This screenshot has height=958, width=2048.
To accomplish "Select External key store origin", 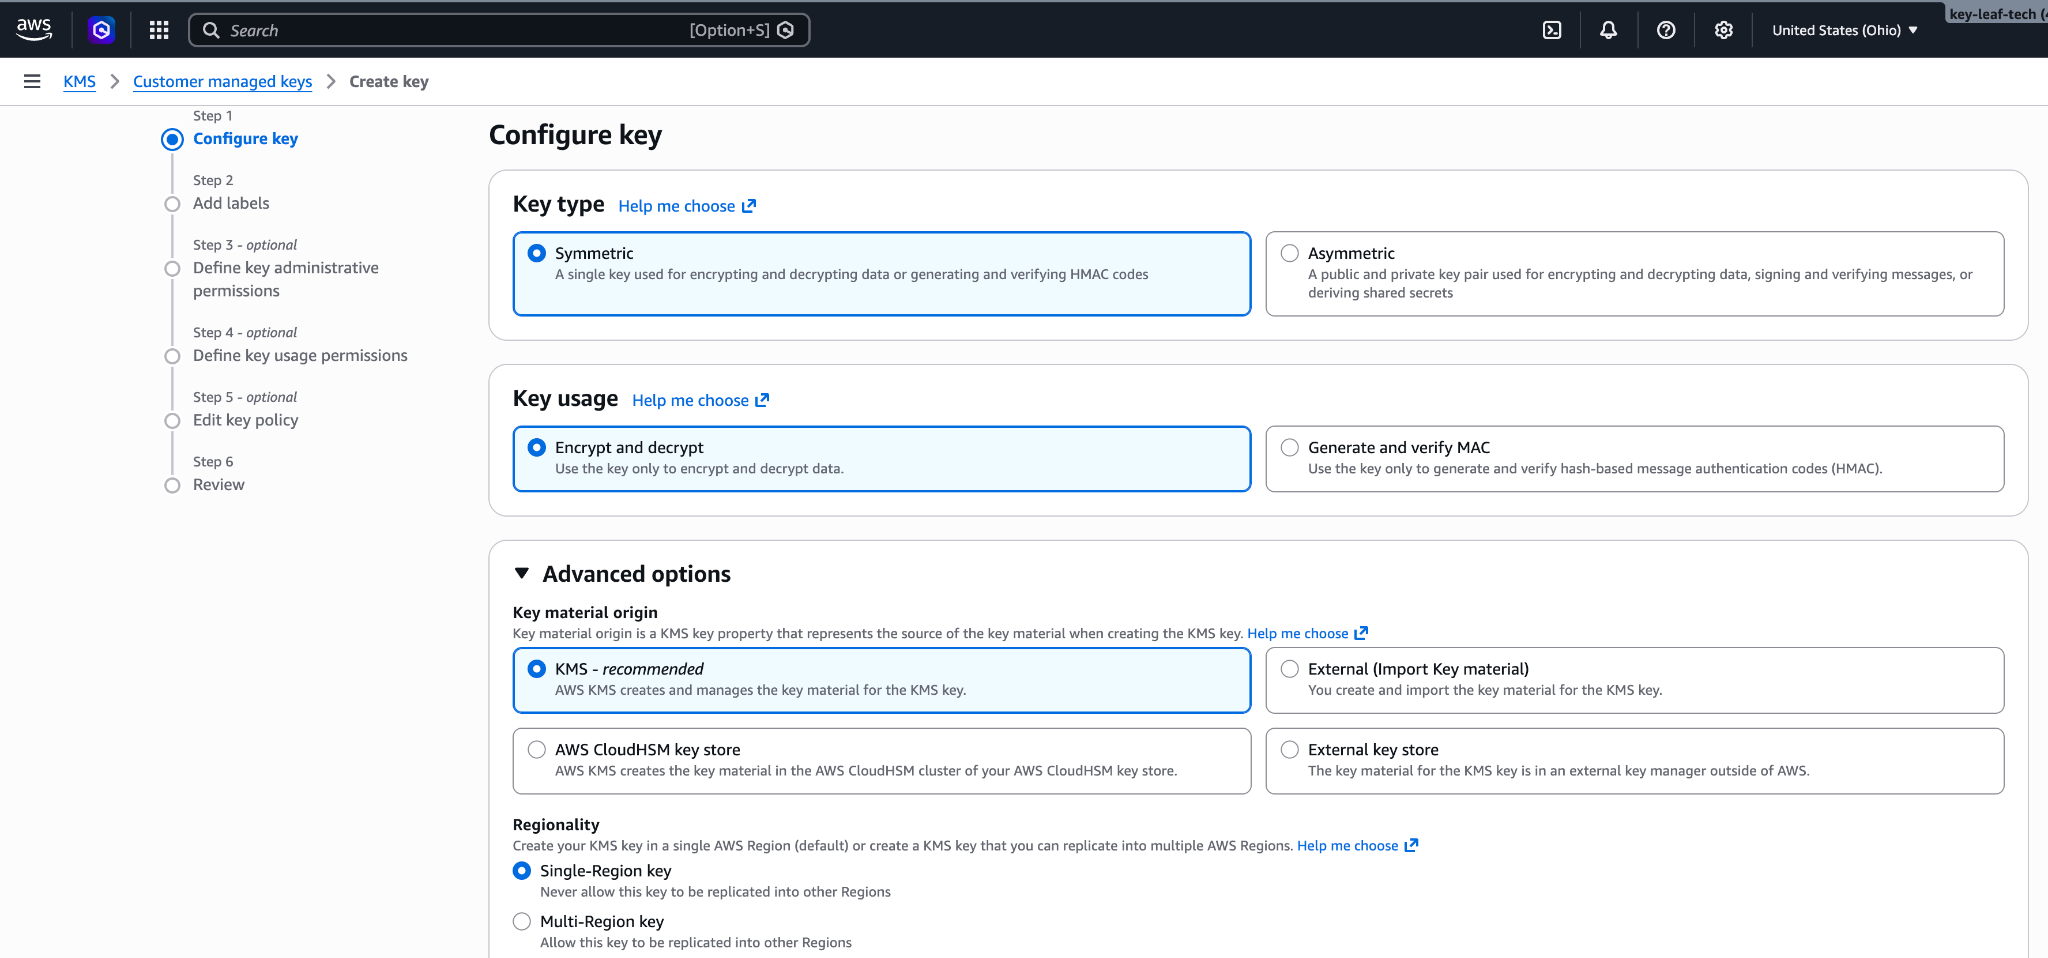I will [1634, 761].
